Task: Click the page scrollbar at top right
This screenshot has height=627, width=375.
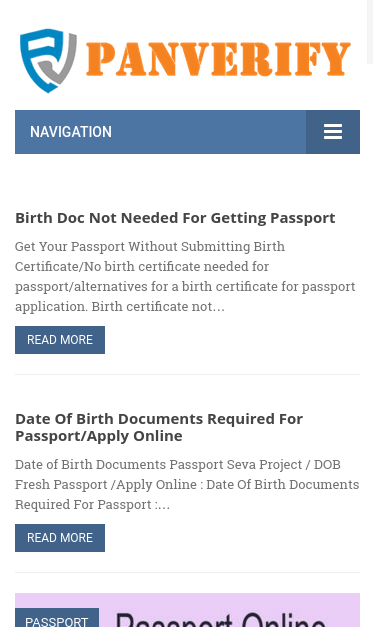Action: click(370, 32)
